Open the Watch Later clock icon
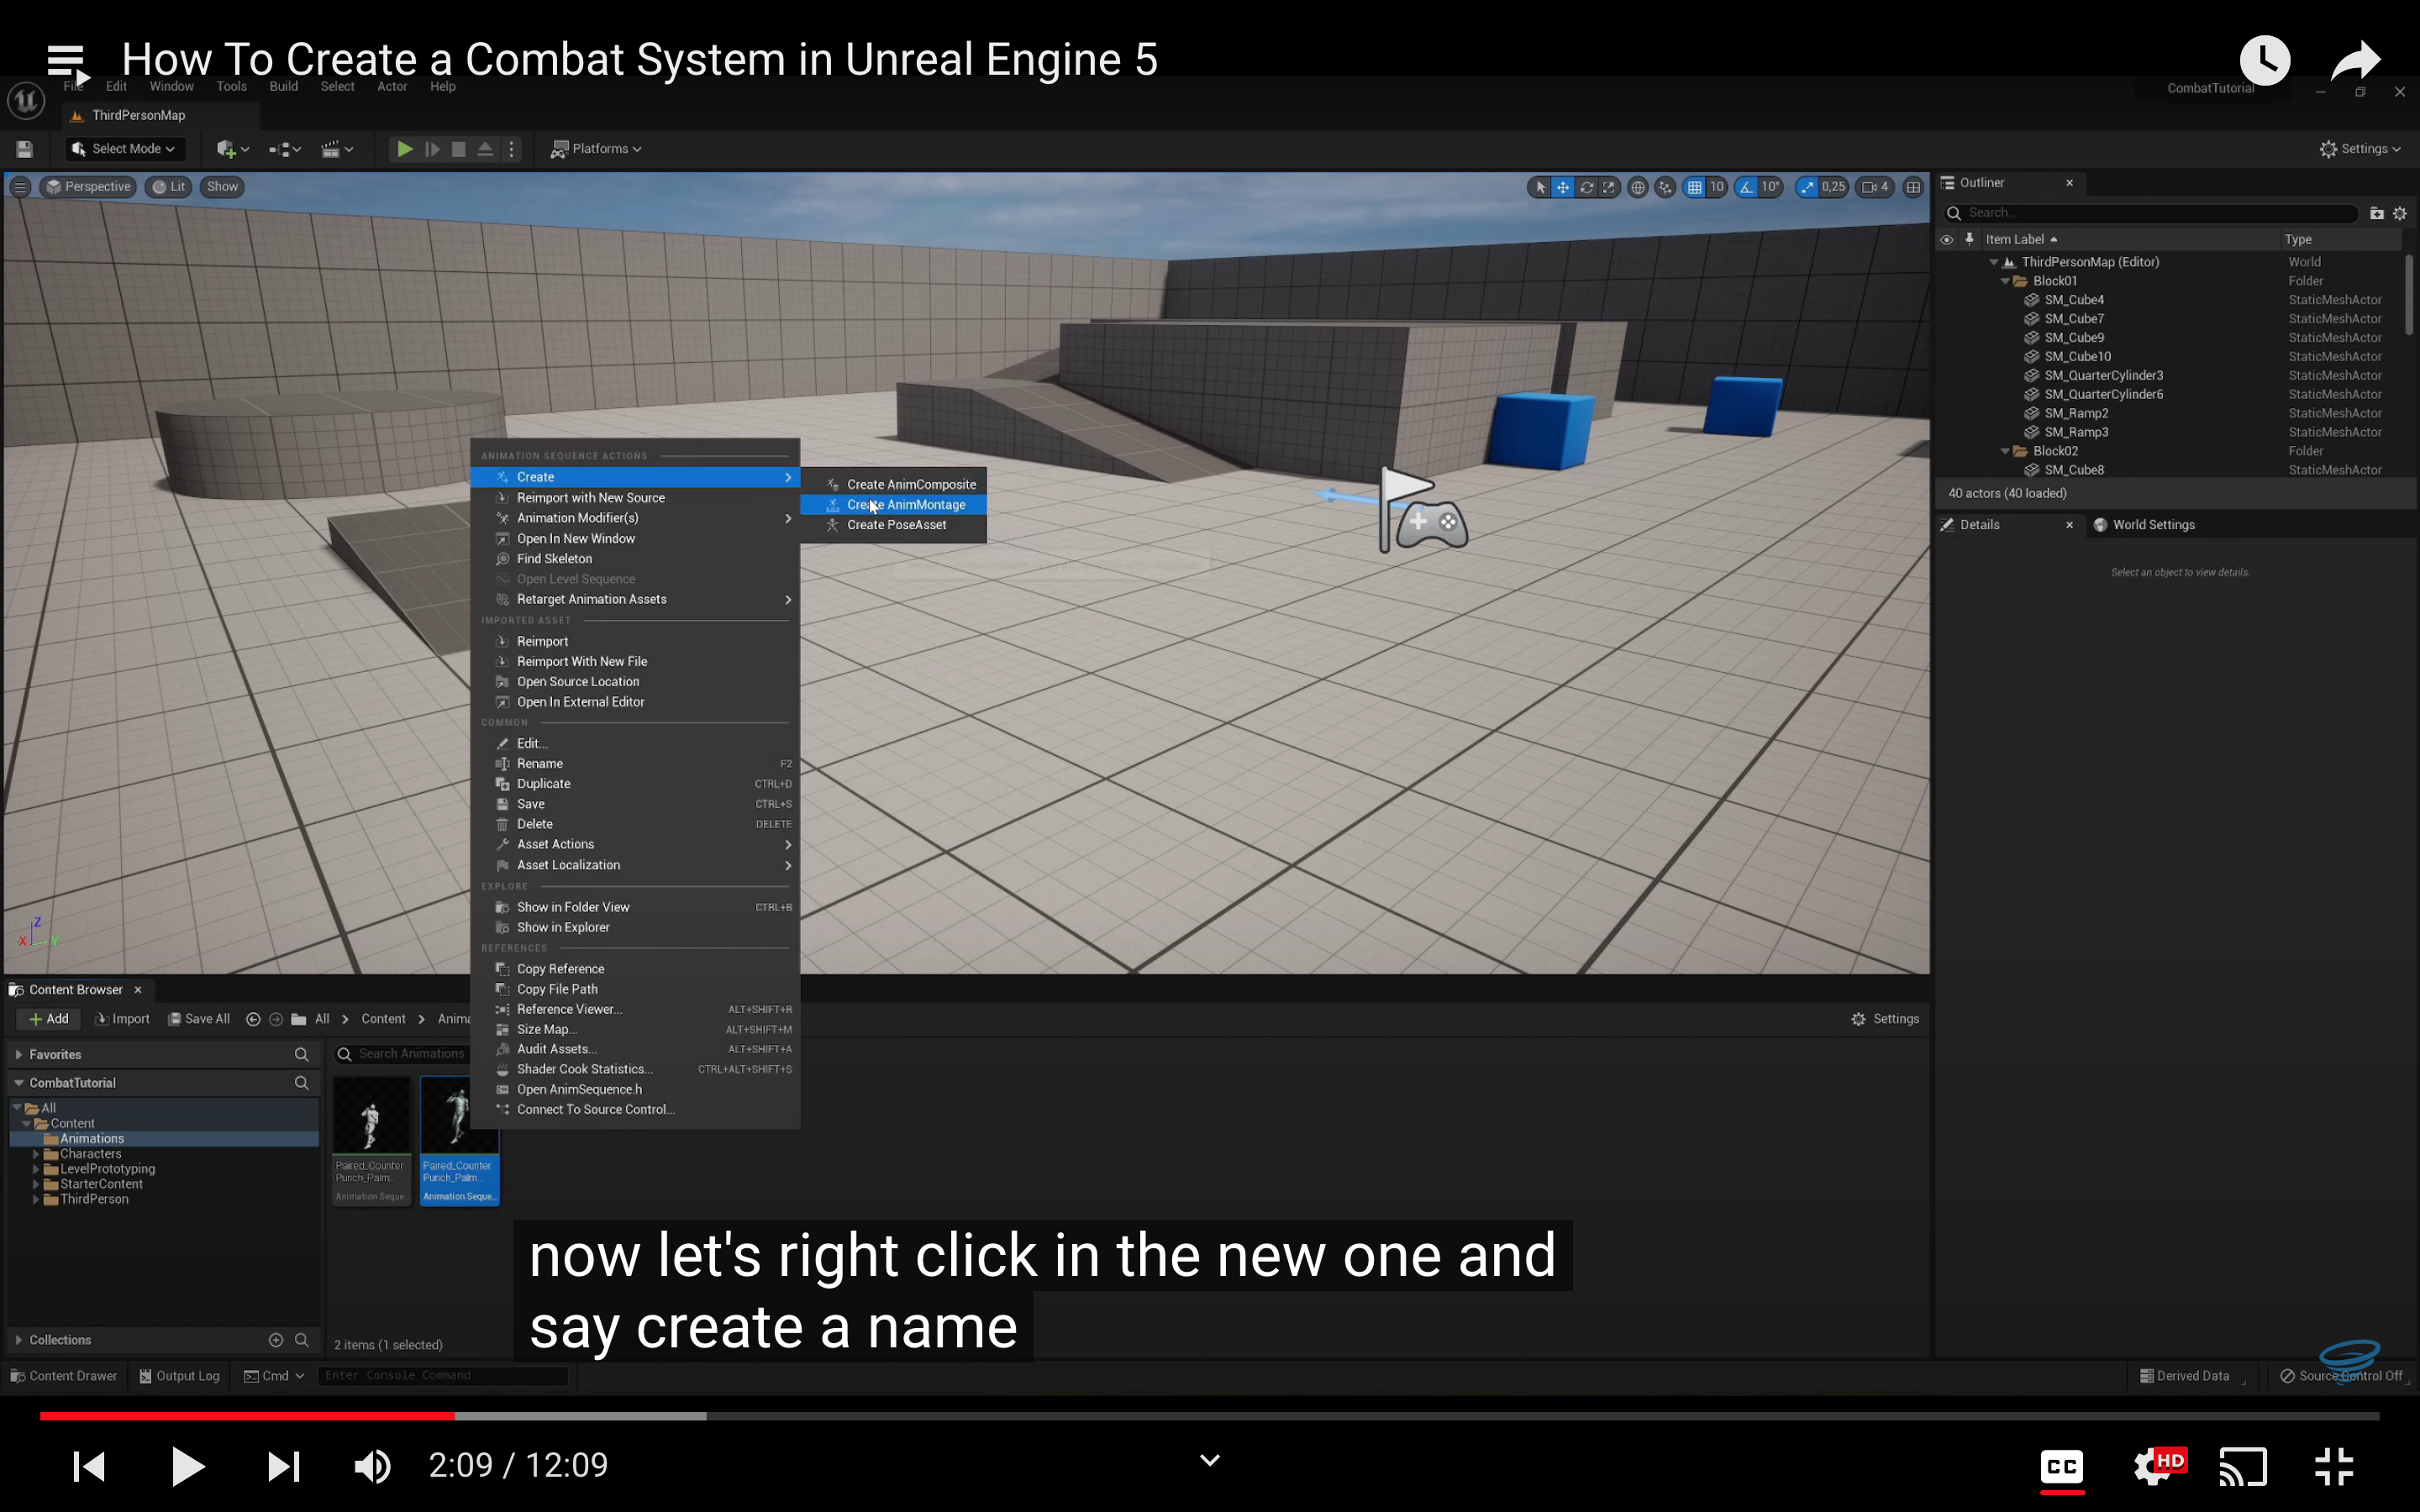Viewport: 2420px width, 1512px height. point(2264,61)
